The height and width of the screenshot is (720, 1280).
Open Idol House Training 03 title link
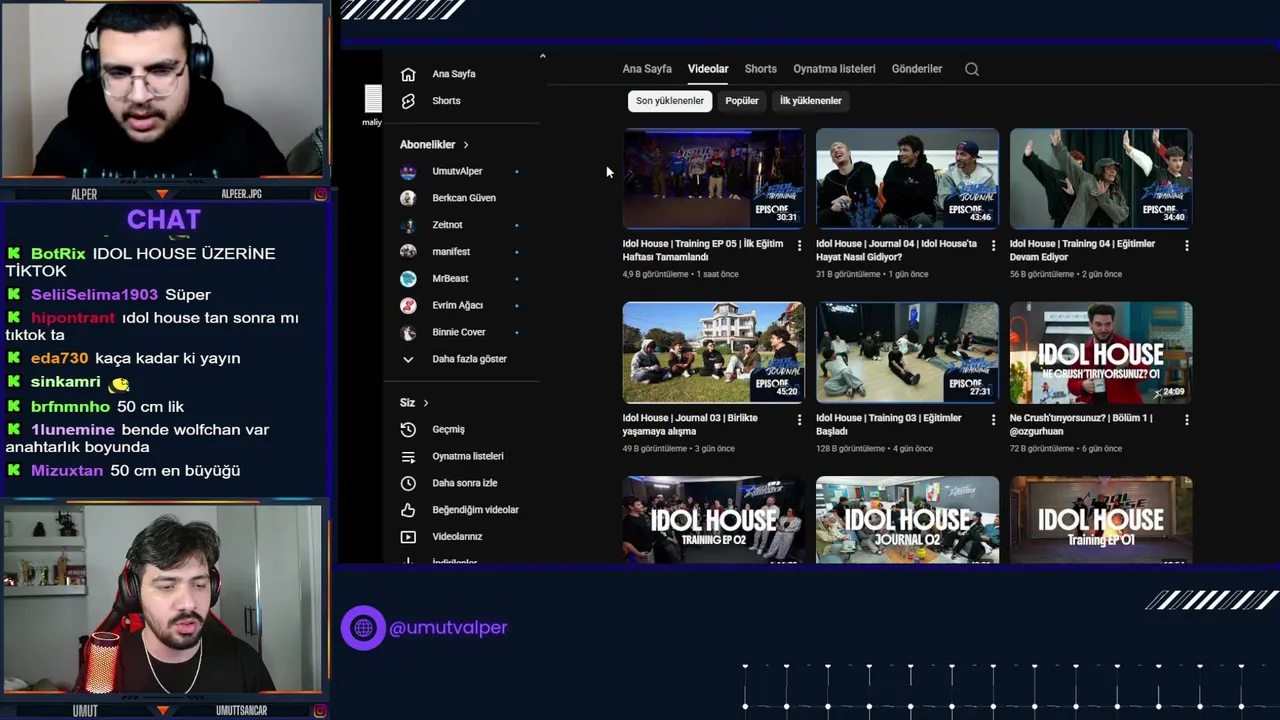(x=888, y=425)
